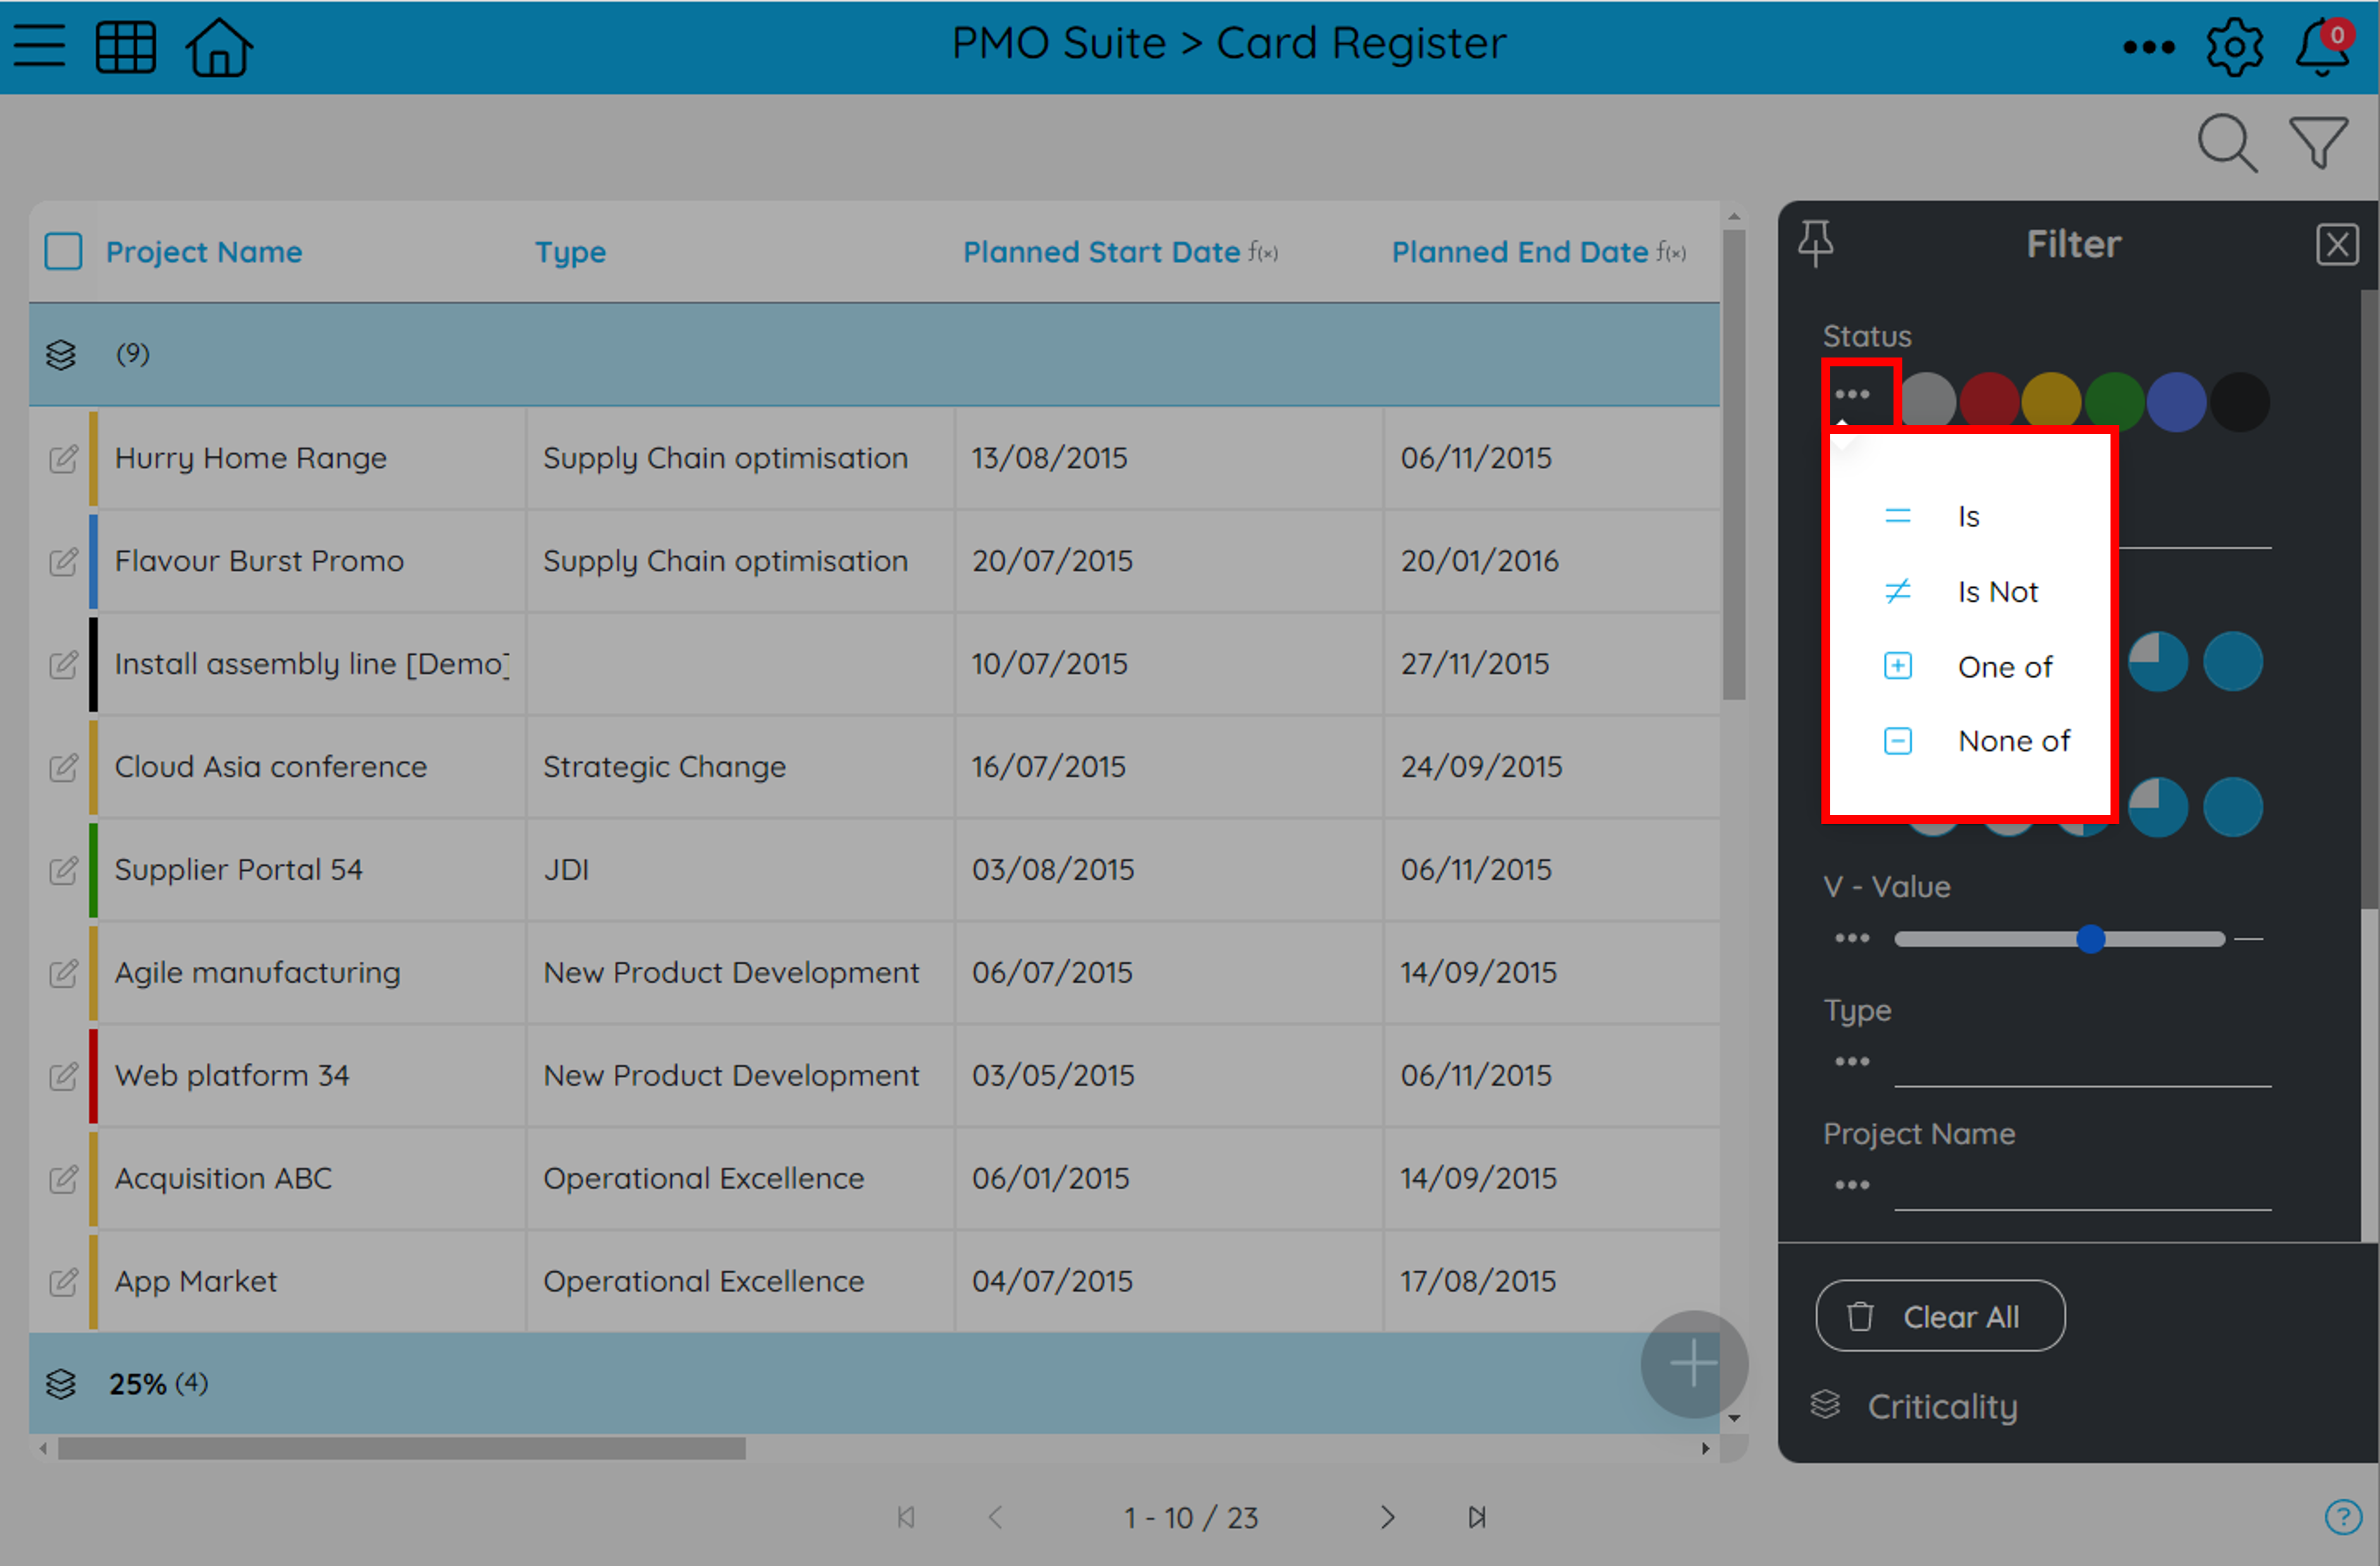
Task: Select 'None of' from the operator menu
Action: [x=2013, y=740]
